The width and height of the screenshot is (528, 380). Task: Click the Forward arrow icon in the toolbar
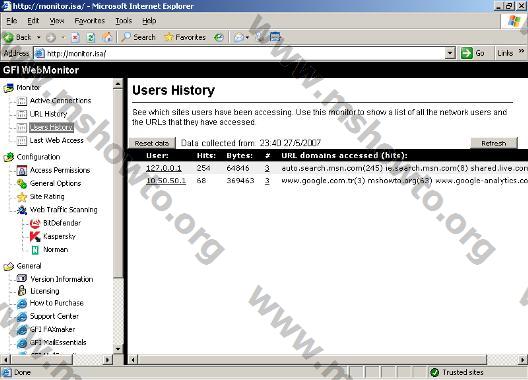(x=51, y=37)
